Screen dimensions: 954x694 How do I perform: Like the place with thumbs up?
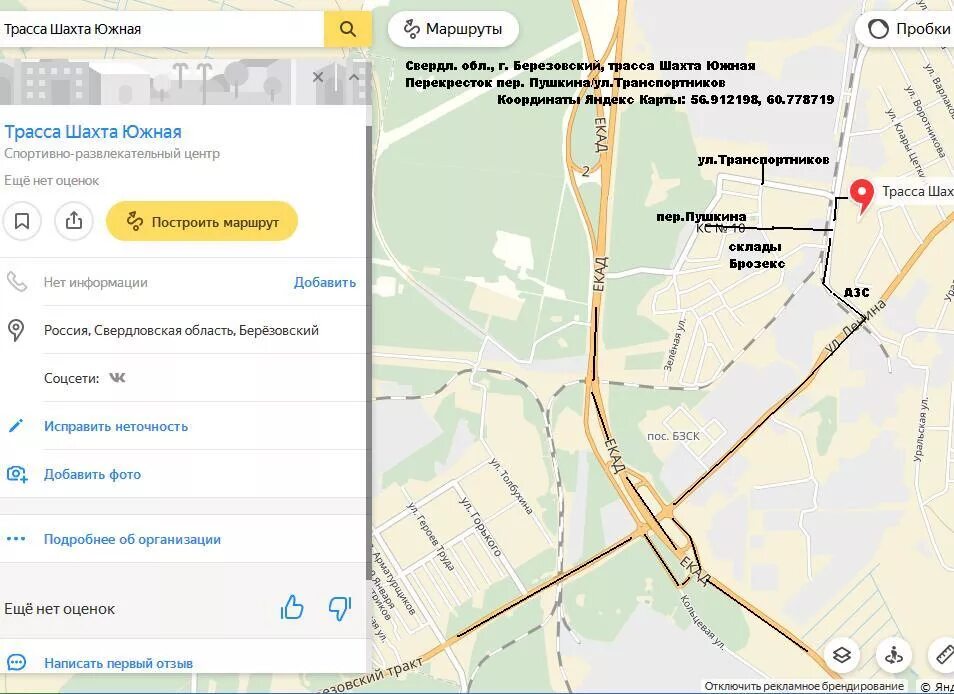(292, 608)
